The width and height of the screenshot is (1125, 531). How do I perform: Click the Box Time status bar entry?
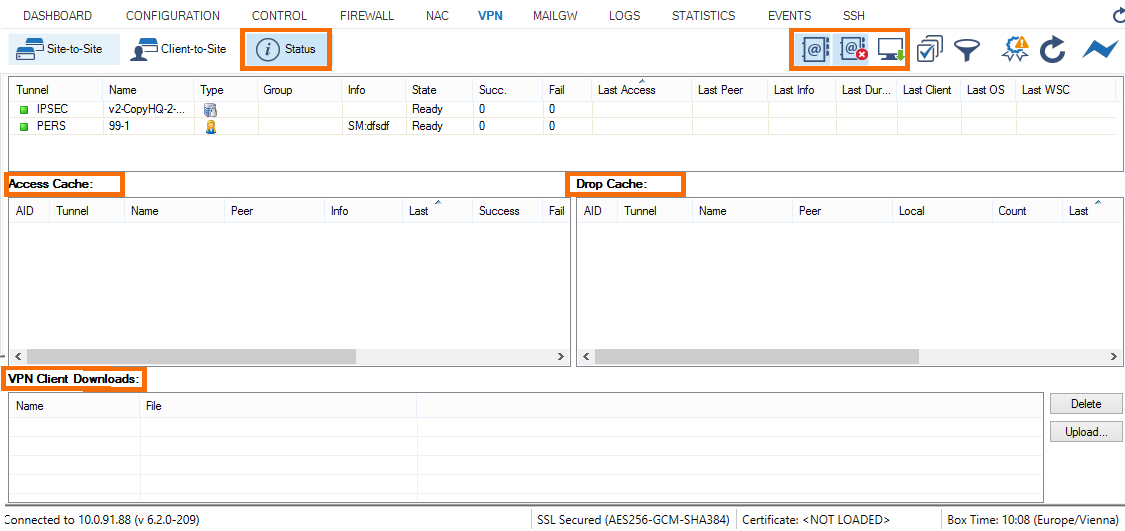click(1032, 519)
